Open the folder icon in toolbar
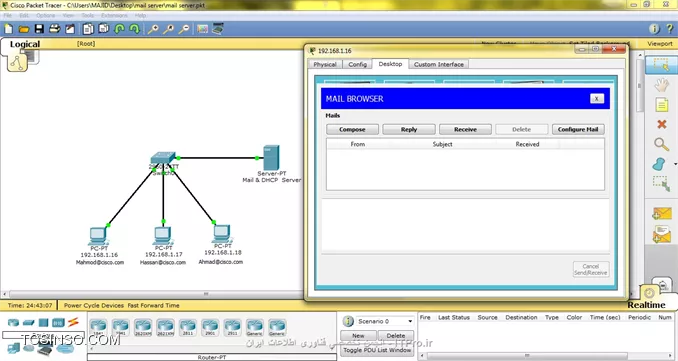678x361 pixels. (24, 29)
